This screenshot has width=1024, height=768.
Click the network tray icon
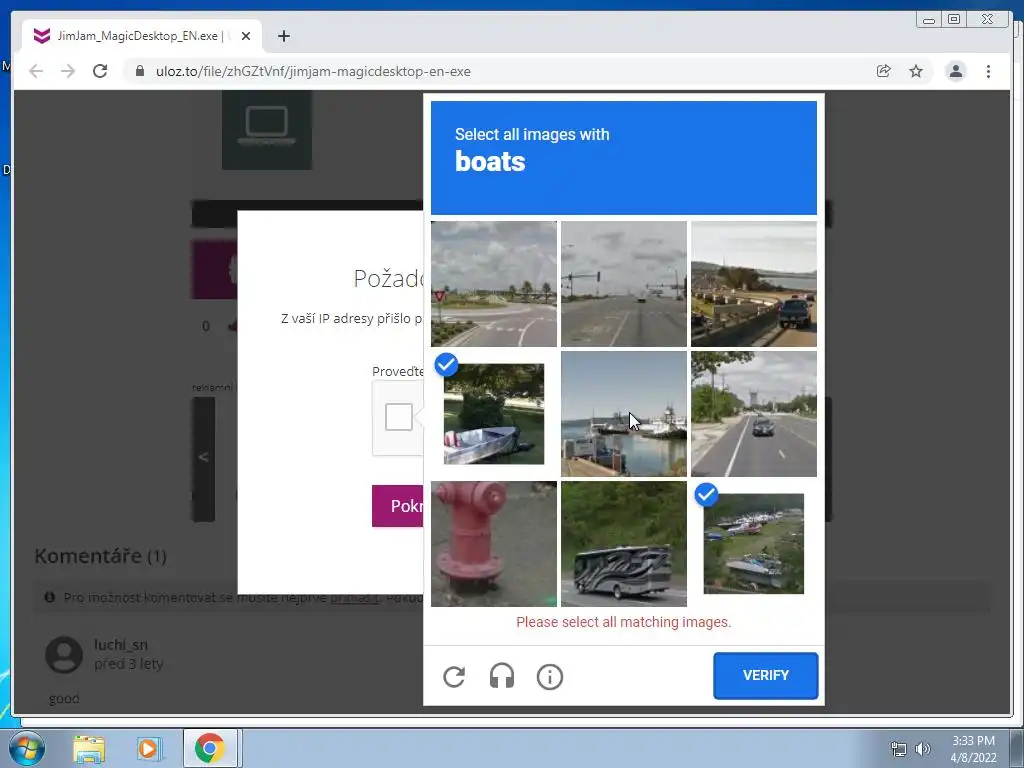899,749
